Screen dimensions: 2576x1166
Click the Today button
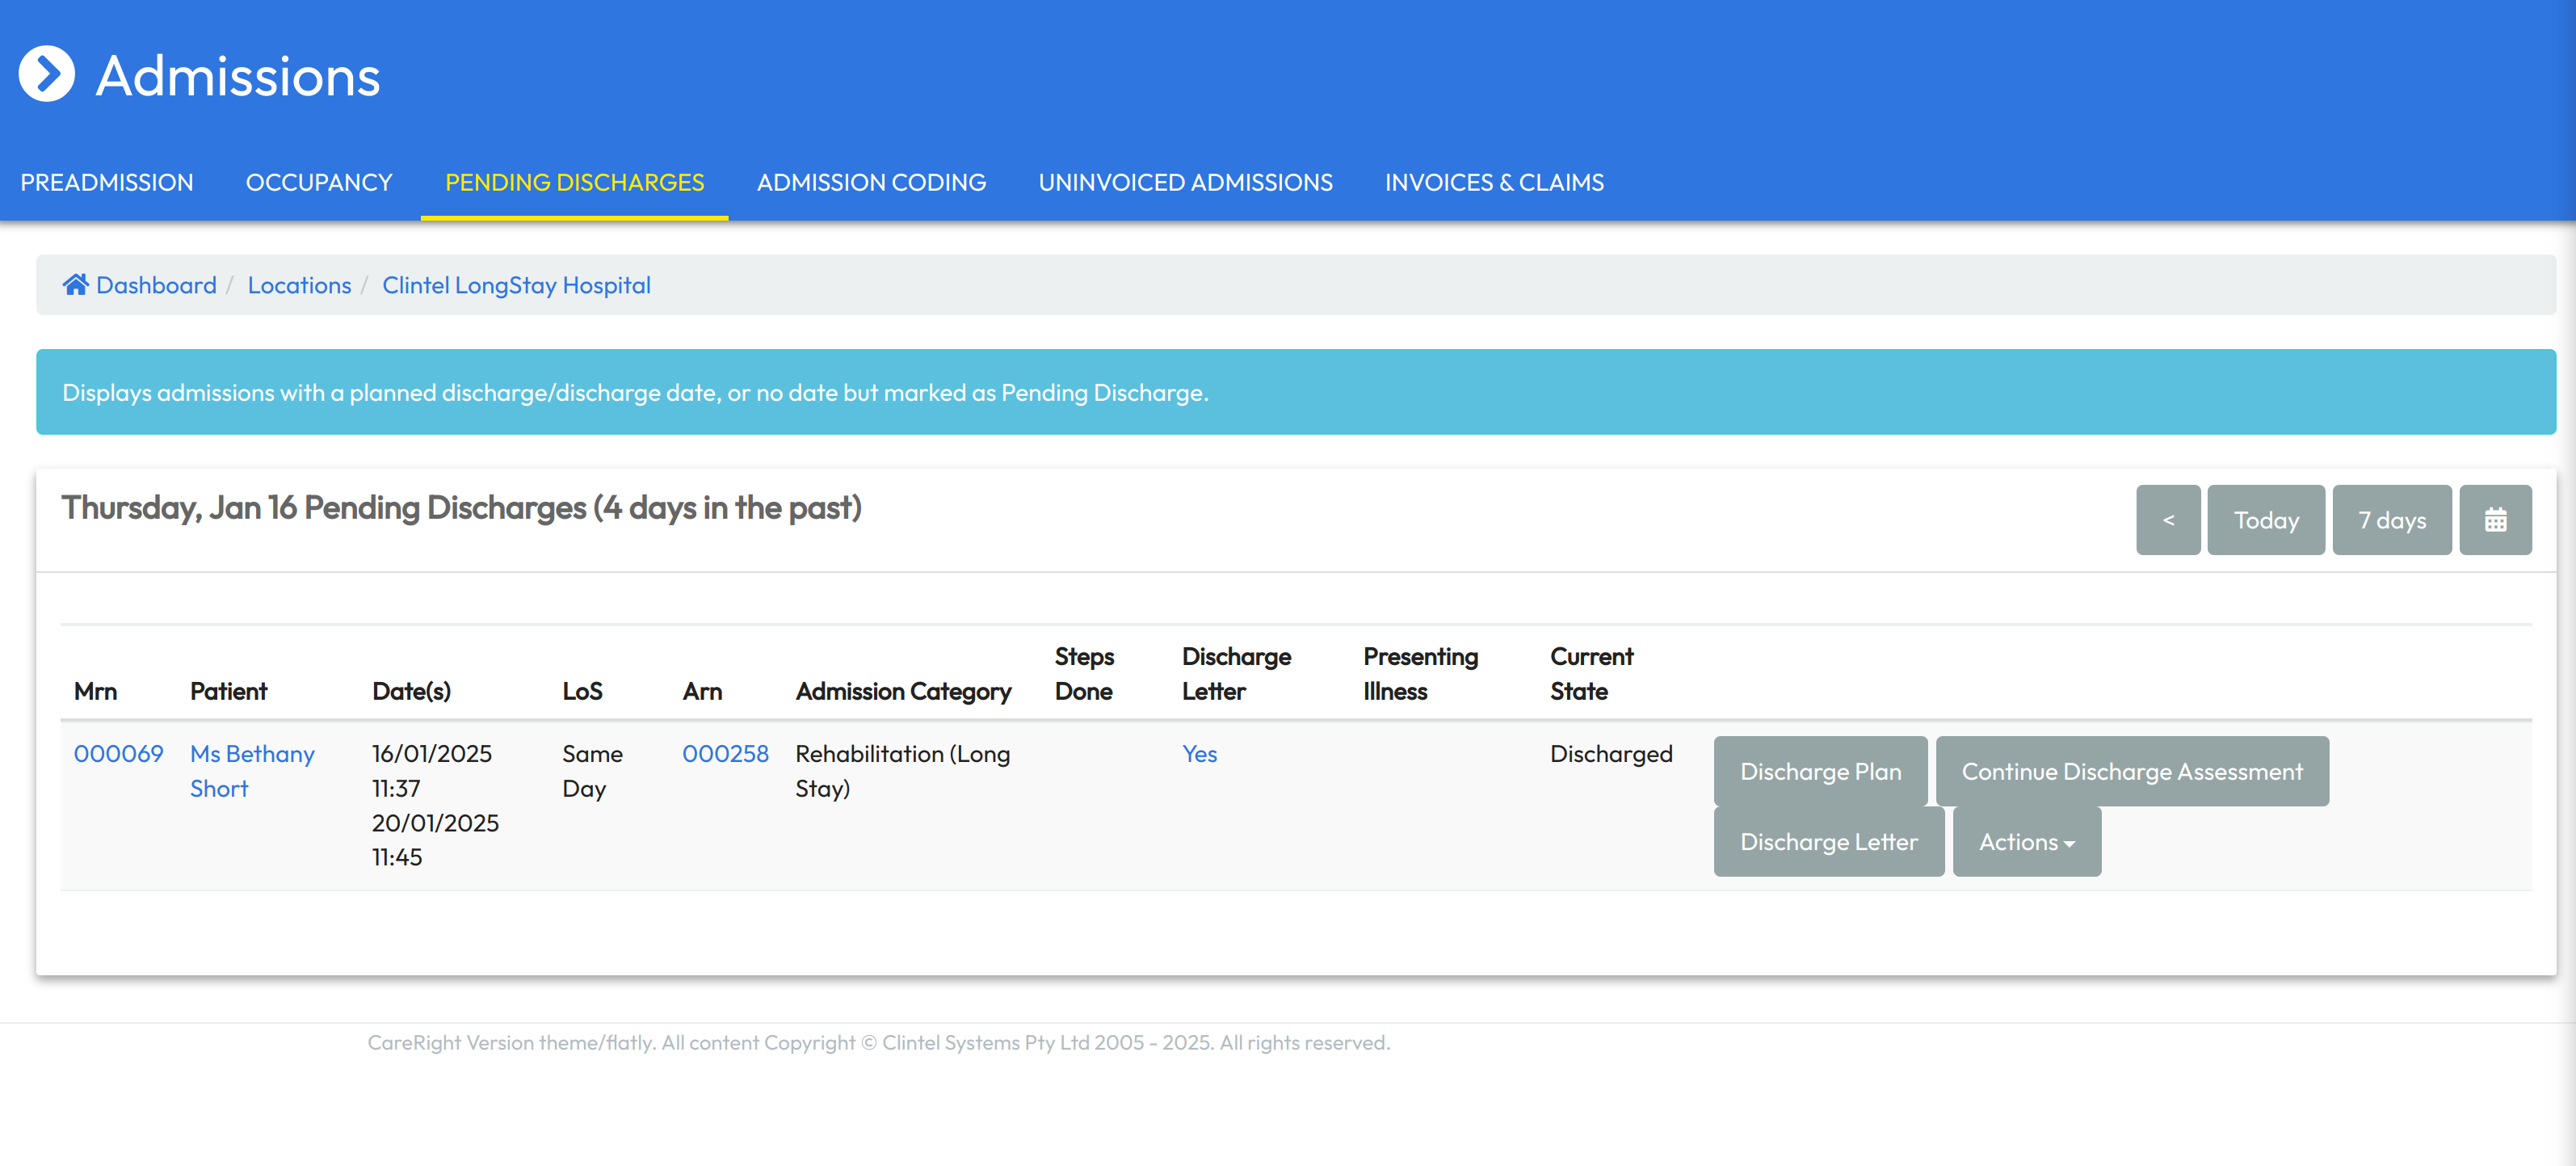[x=2265, y=520]
